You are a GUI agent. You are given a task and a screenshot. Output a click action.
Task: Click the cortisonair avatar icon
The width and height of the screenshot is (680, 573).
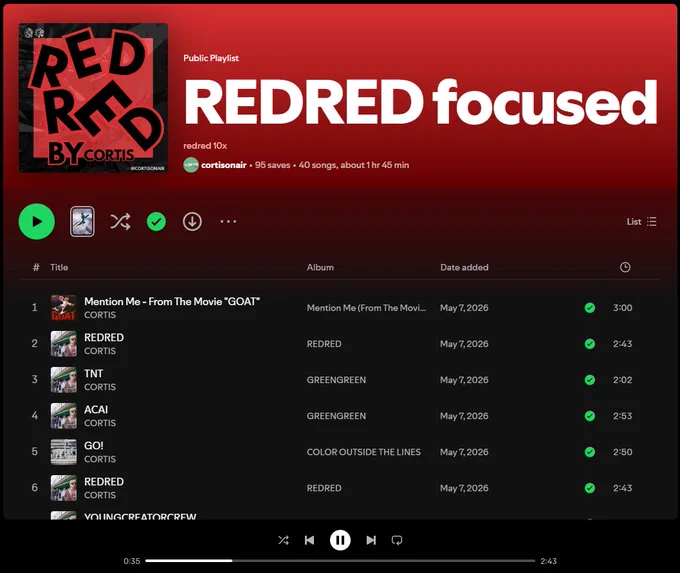[x=191, y=165]
